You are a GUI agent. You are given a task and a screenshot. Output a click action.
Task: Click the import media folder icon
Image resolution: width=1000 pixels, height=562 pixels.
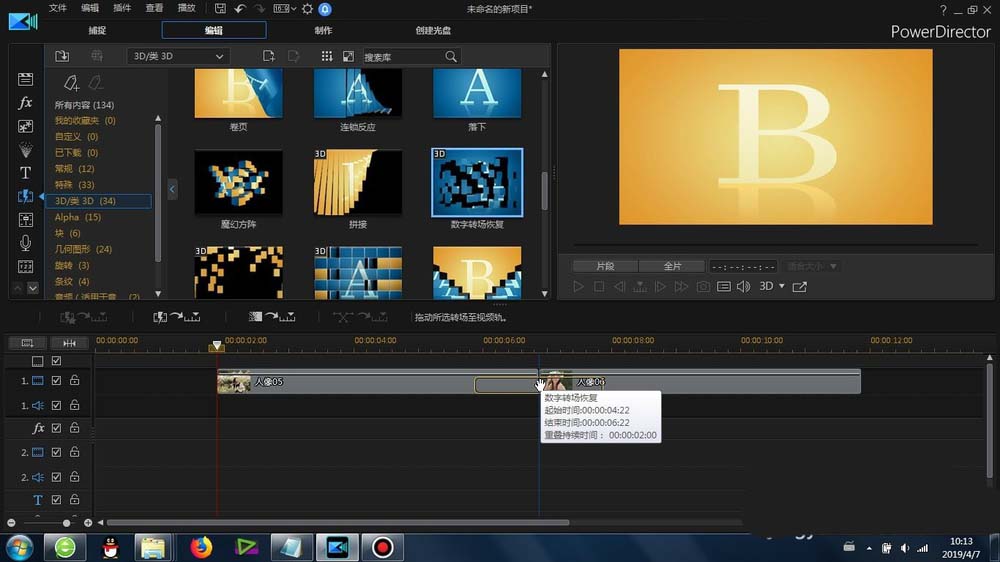tap(62, 56)
